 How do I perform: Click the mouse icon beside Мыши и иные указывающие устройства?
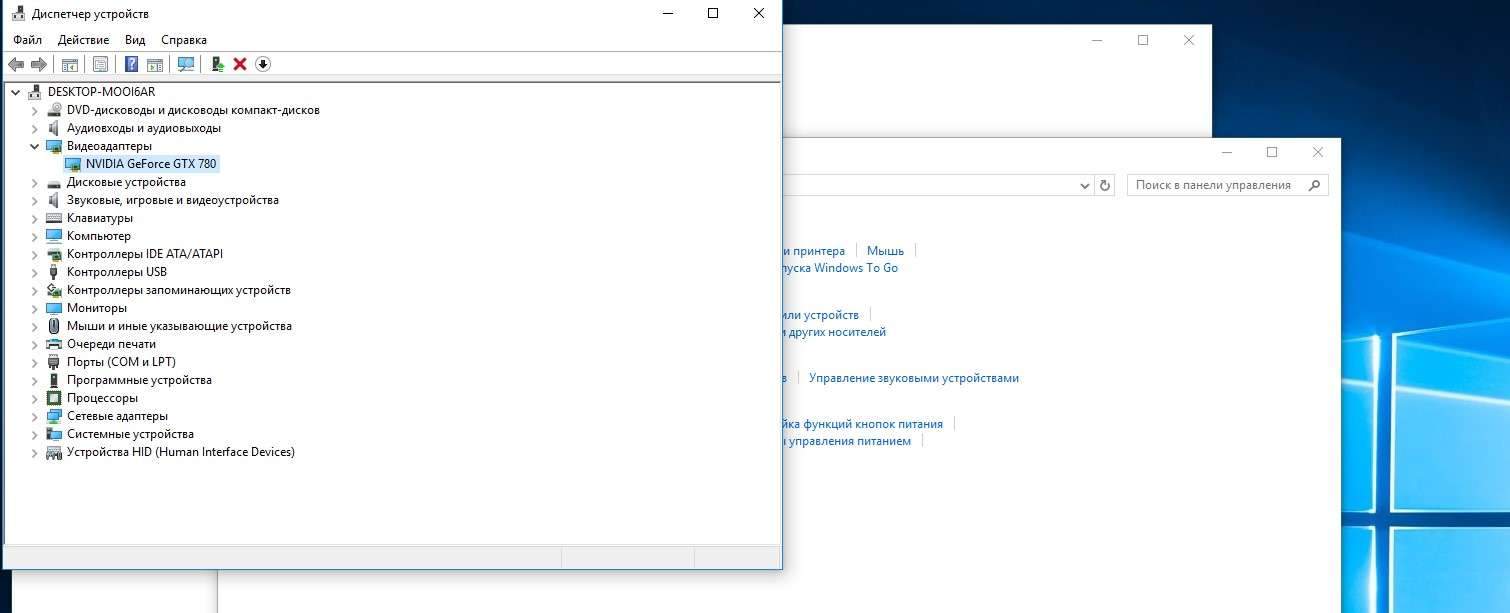54,326
